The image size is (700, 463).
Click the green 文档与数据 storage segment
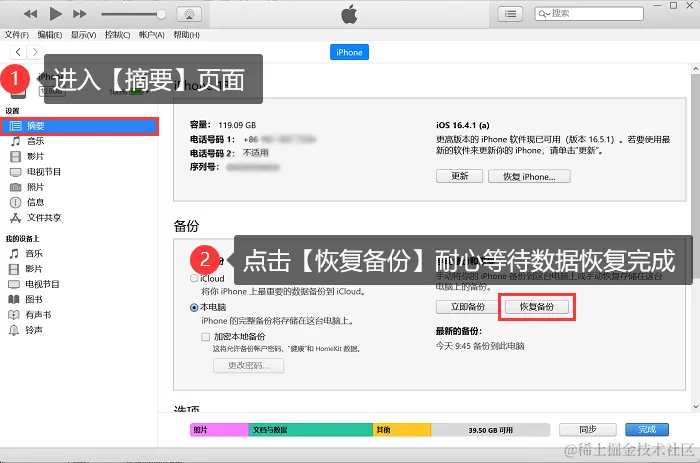[x=311, y=430]
